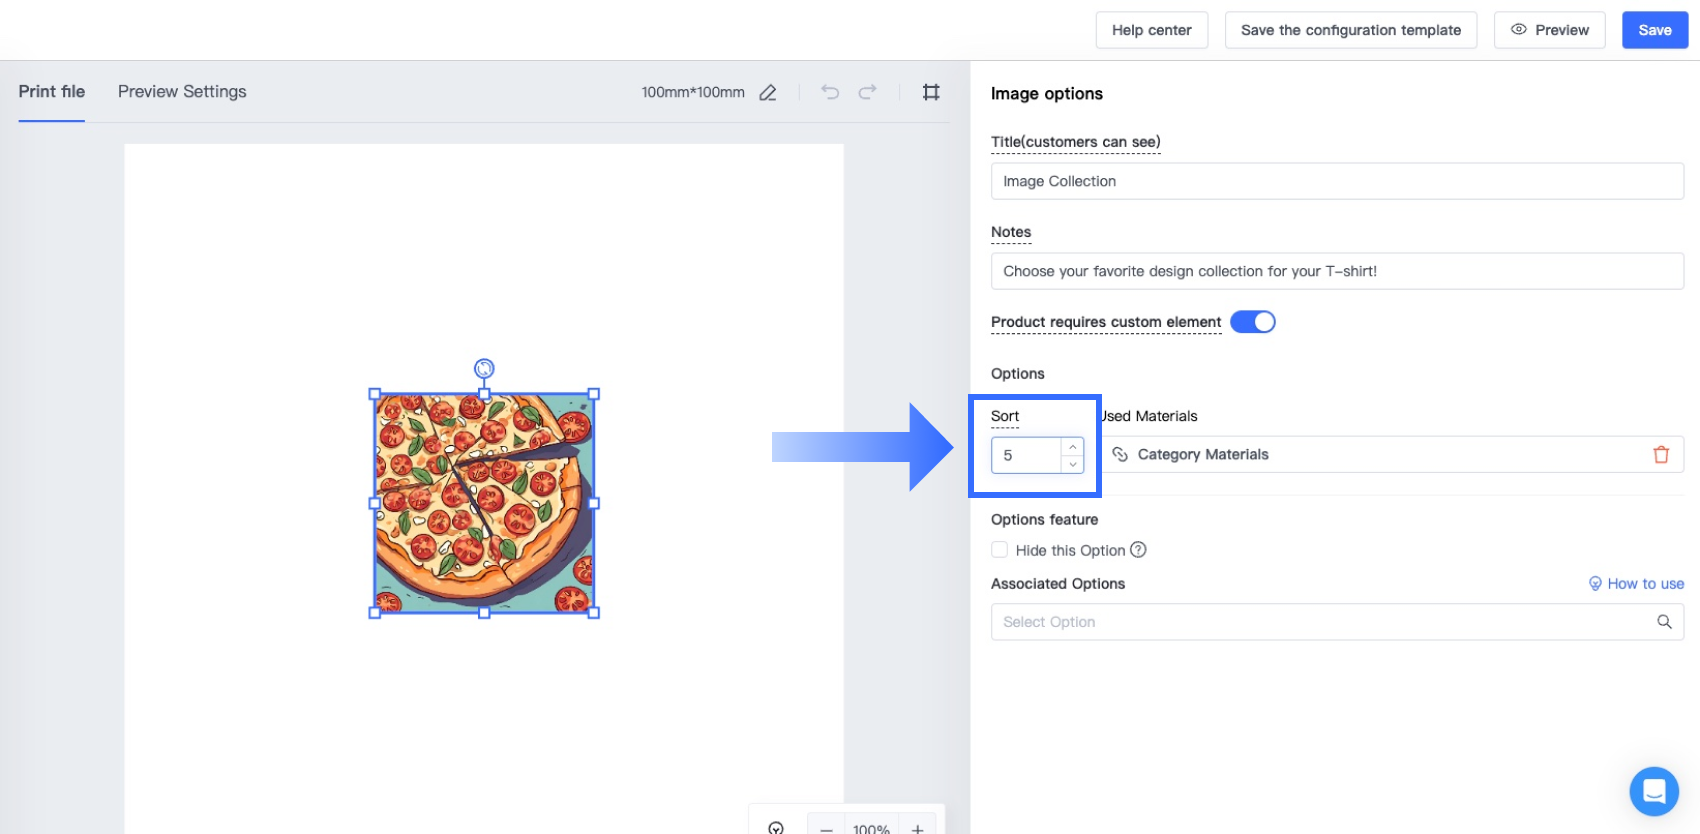Switch to the Preview Settings tab
Viewport: 1700px width, 834px height.
(x=182, y=92)
